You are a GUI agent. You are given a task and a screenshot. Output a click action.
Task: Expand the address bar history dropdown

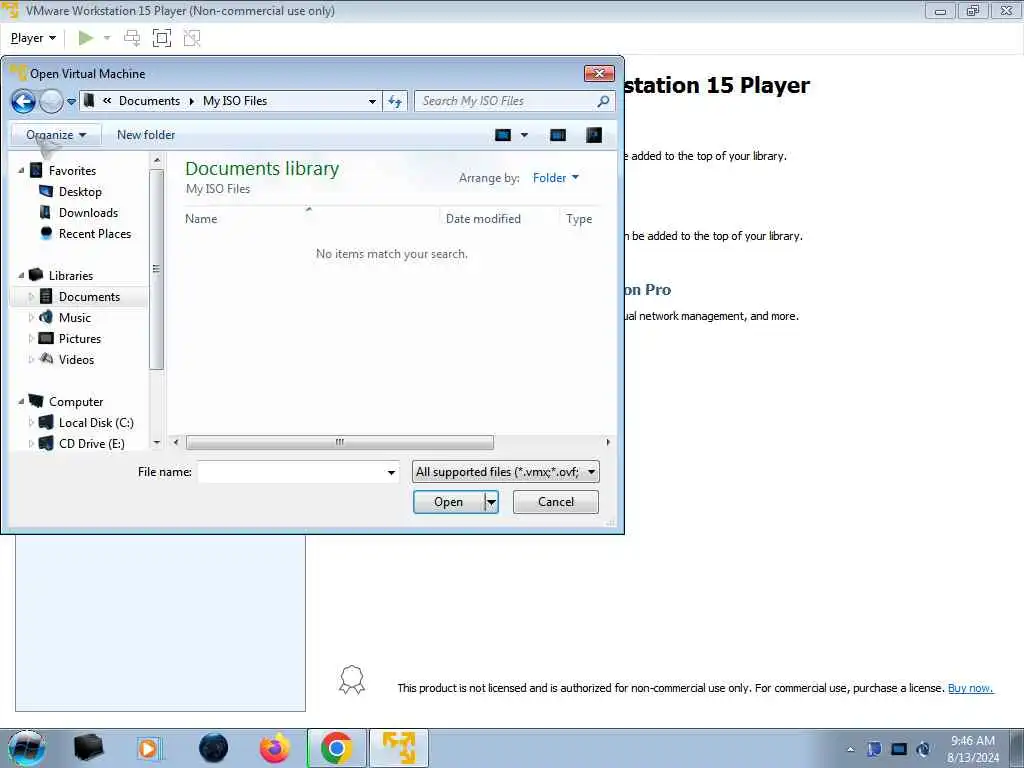[372, 101]
